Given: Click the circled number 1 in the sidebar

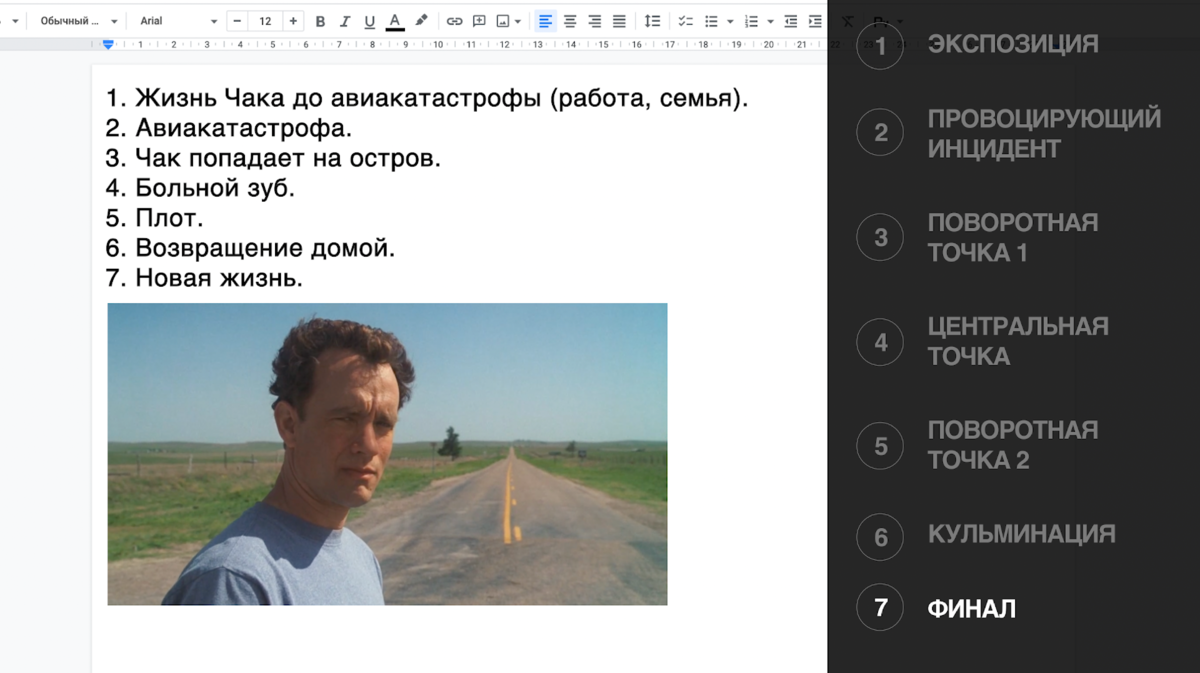Looking at the screenshot, I should pyautogui.click(x=880, y=46).
